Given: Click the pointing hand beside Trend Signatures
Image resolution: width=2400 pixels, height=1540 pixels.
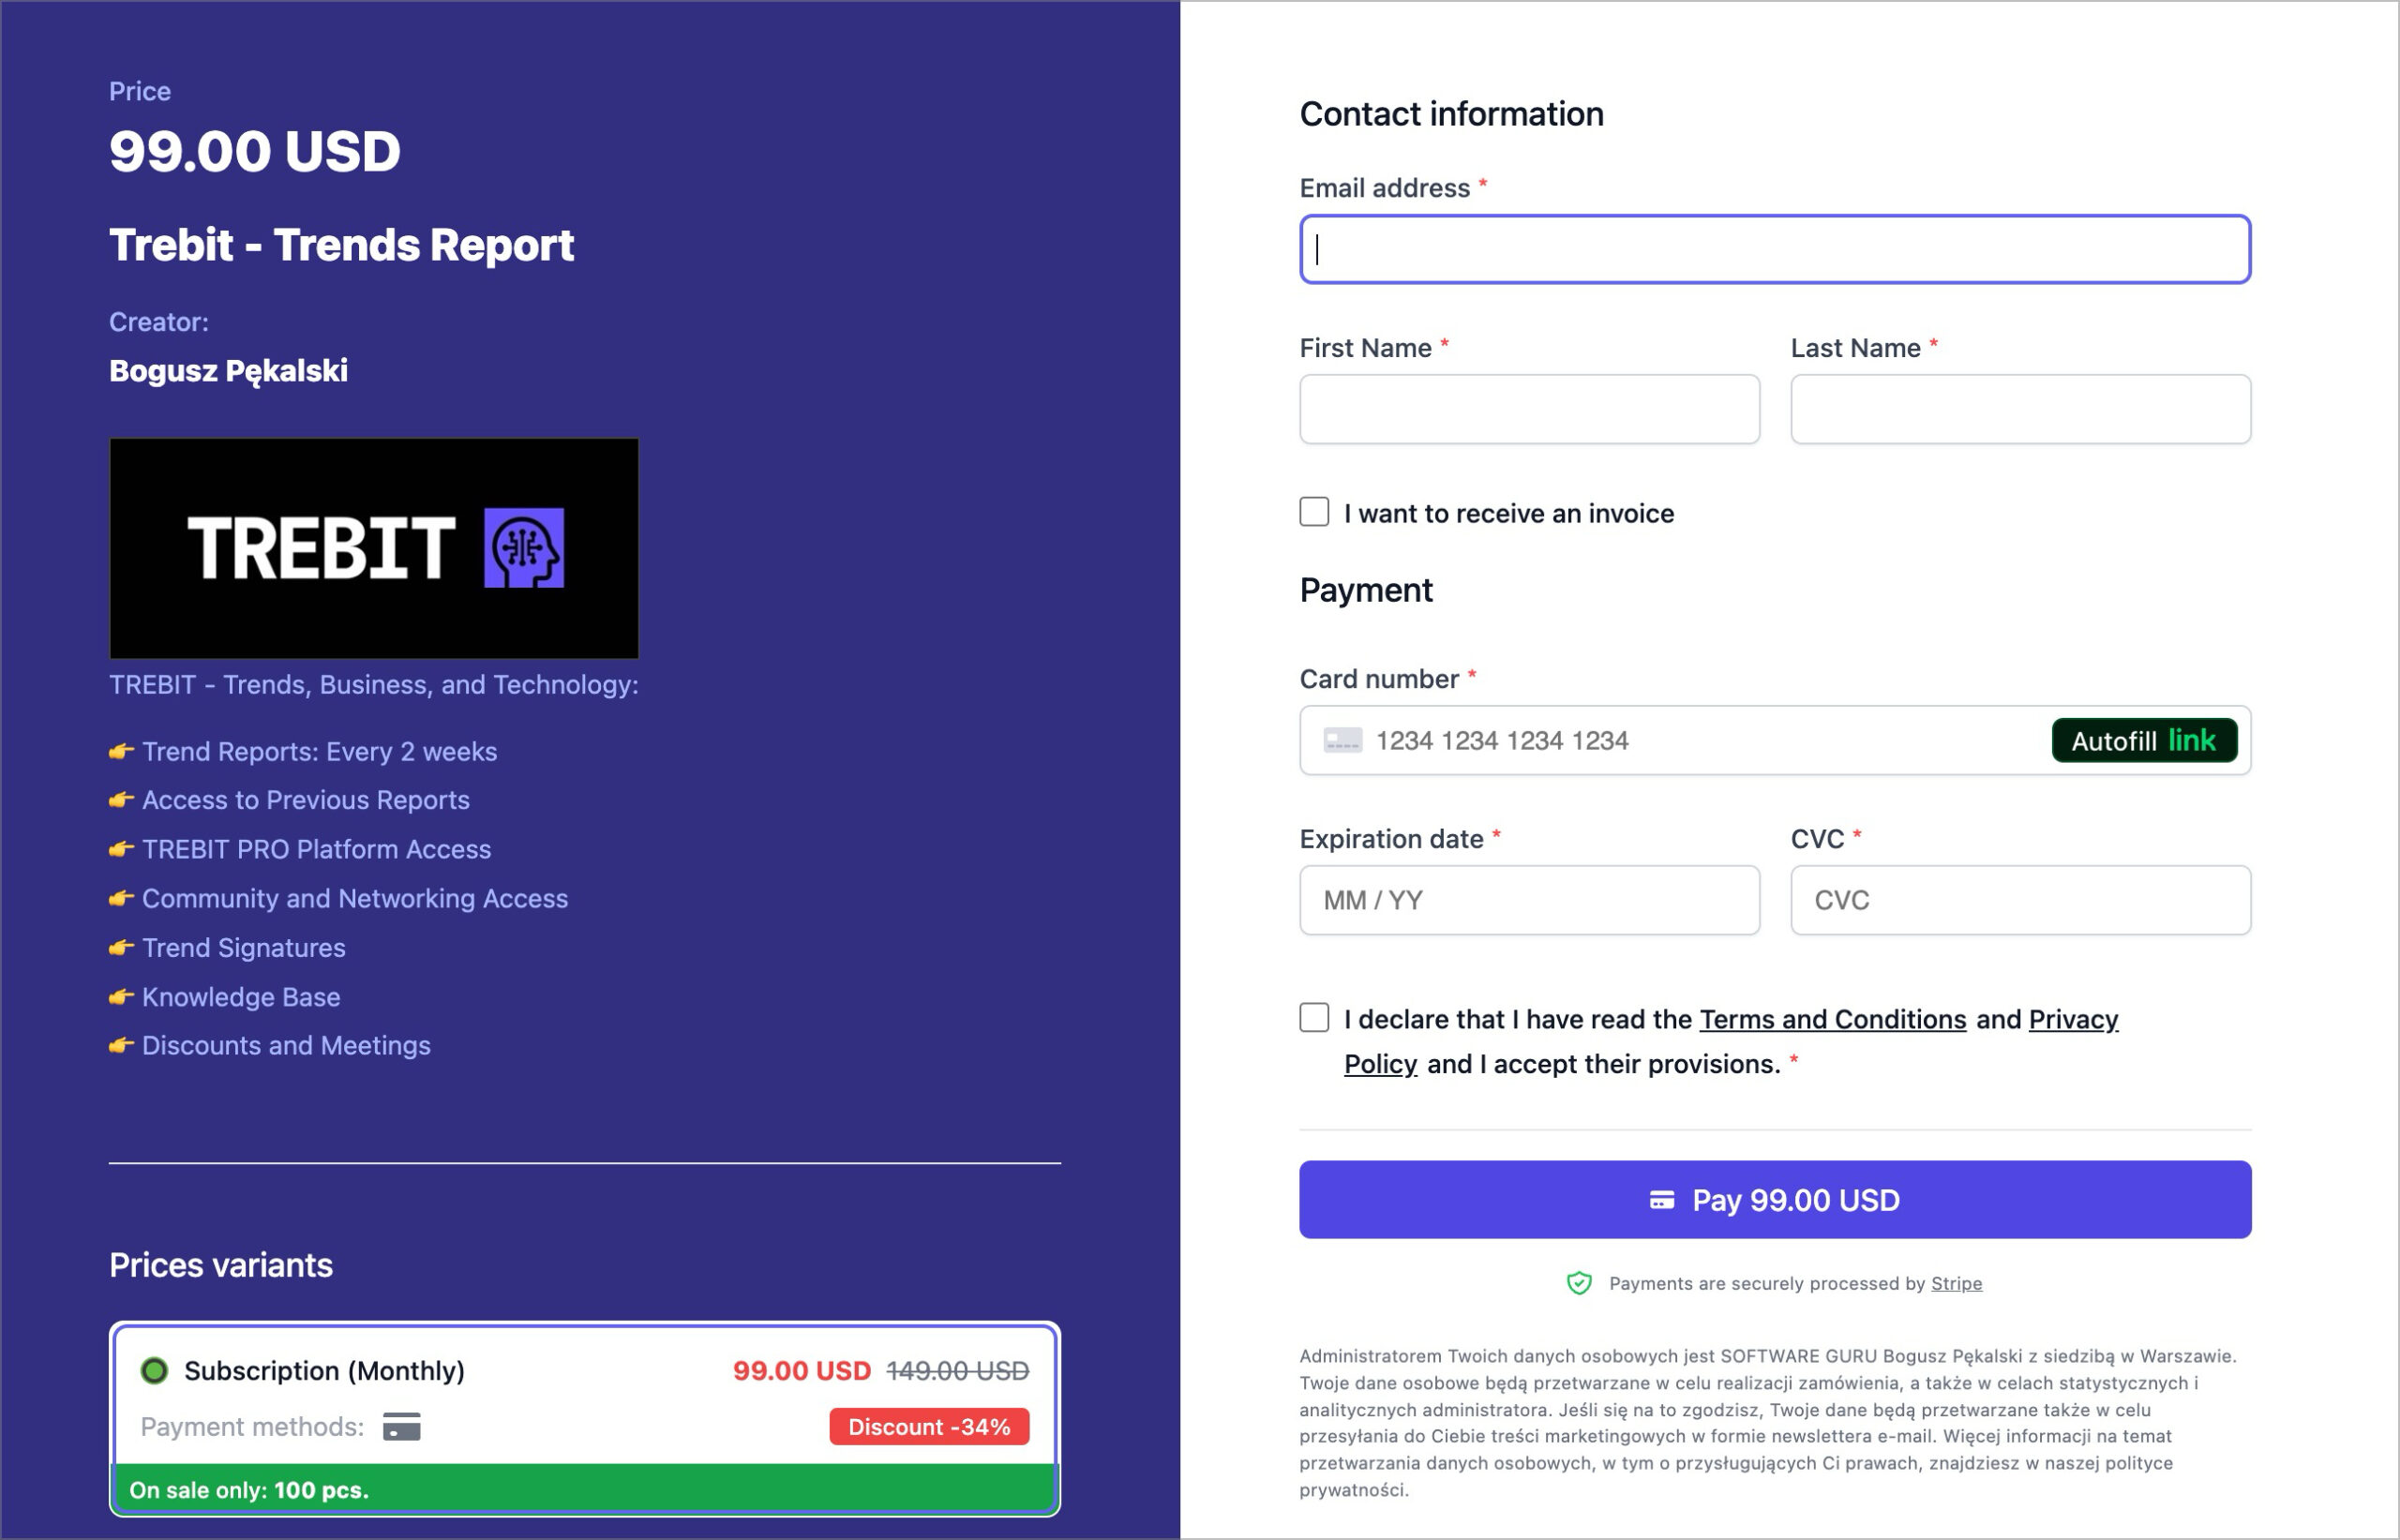Looking at the screenshot, I should tap(121, 948).
